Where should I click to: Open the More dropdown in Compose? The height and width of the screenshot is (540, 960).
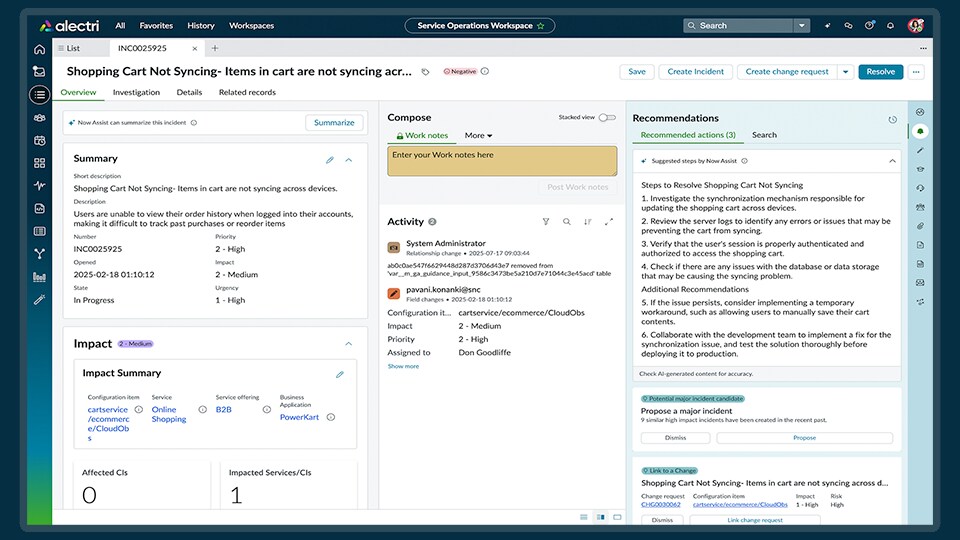(x=478, y=135)
